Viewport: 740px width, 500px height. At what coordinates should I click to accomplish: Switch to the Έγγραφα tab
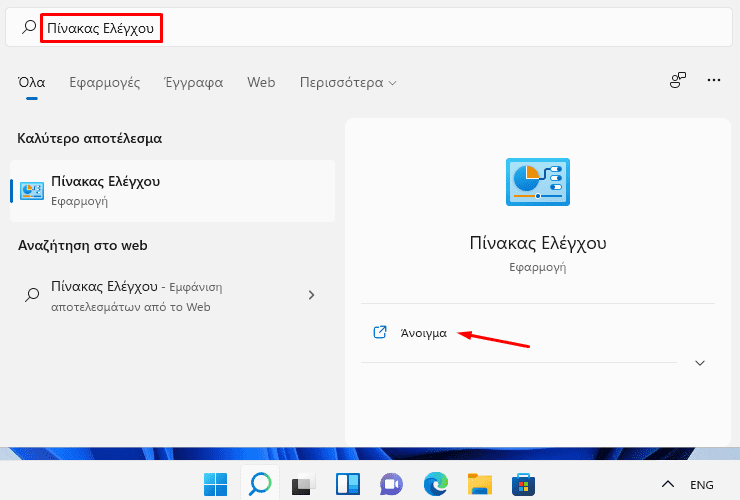193,83
